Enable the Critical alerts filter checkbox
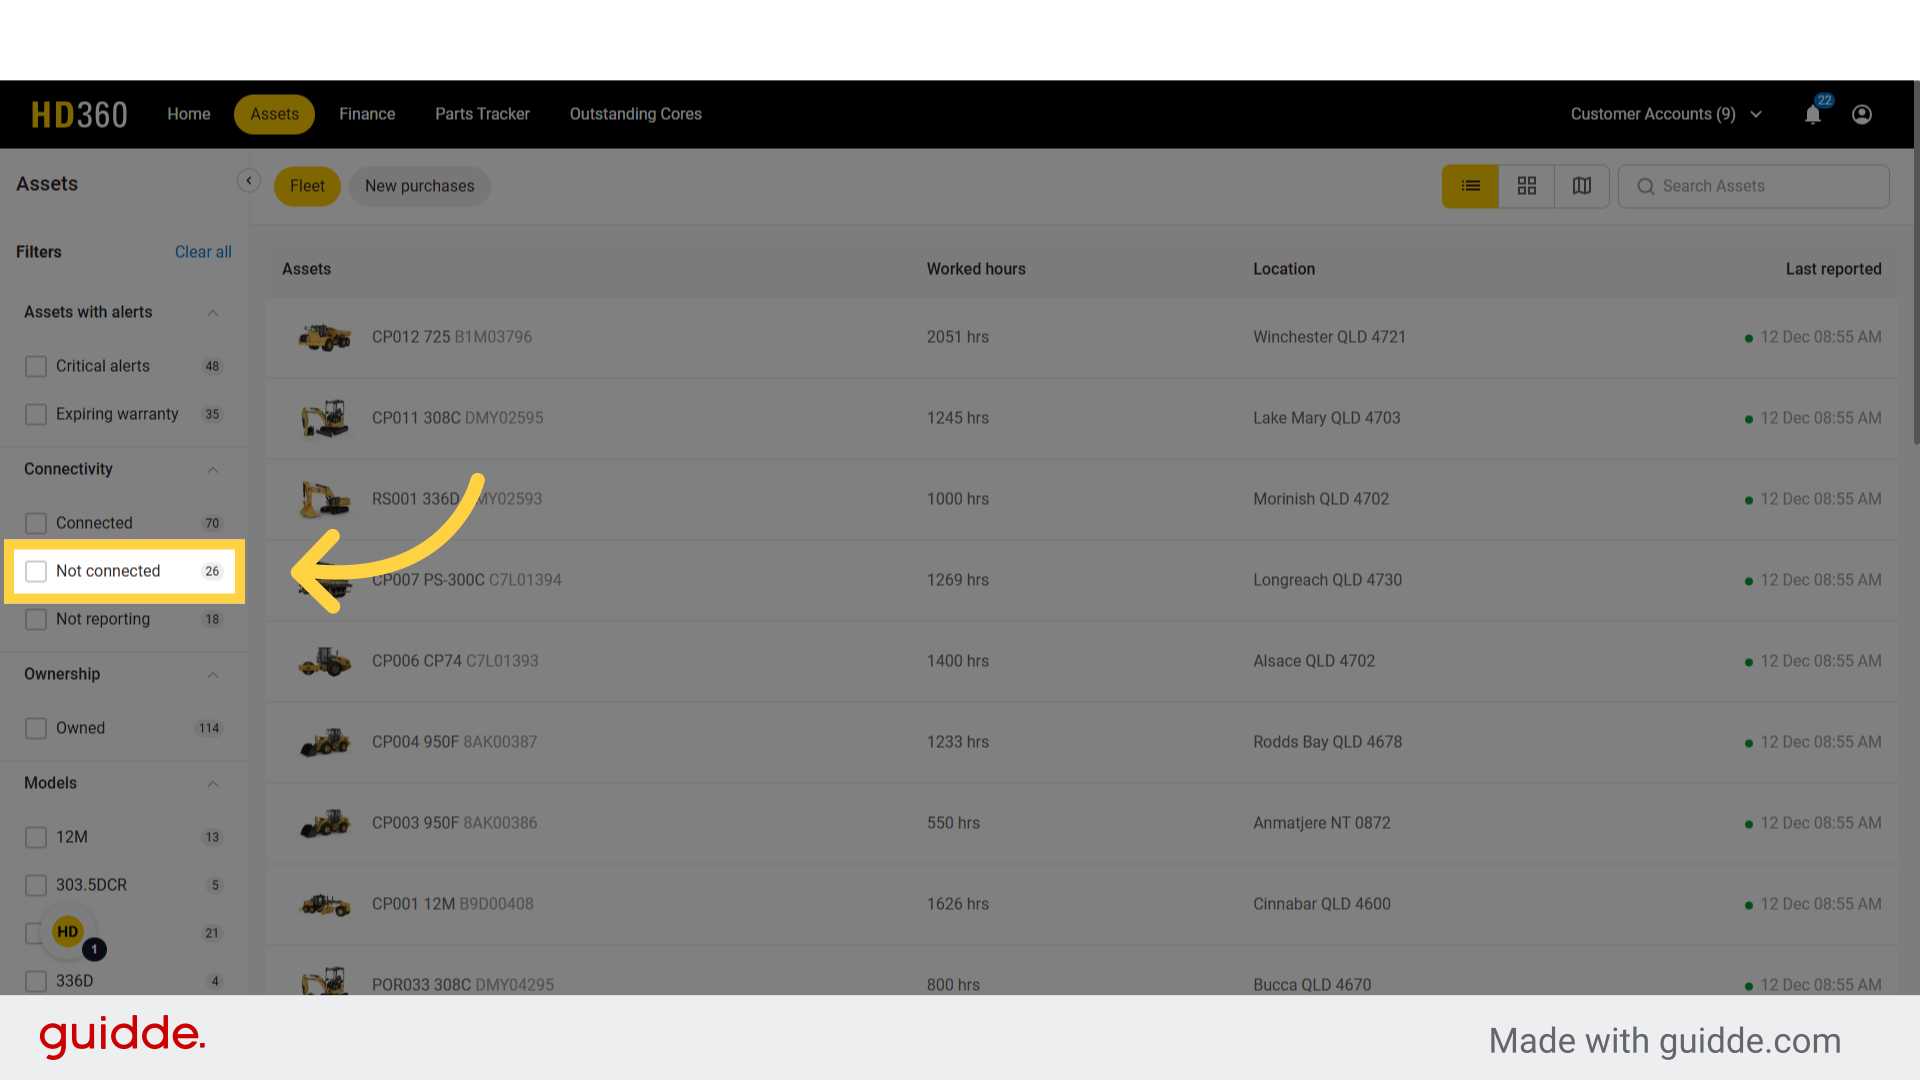Viewport: 1920px width, 1080px height. pyautogui.click(x=36, y=366)
